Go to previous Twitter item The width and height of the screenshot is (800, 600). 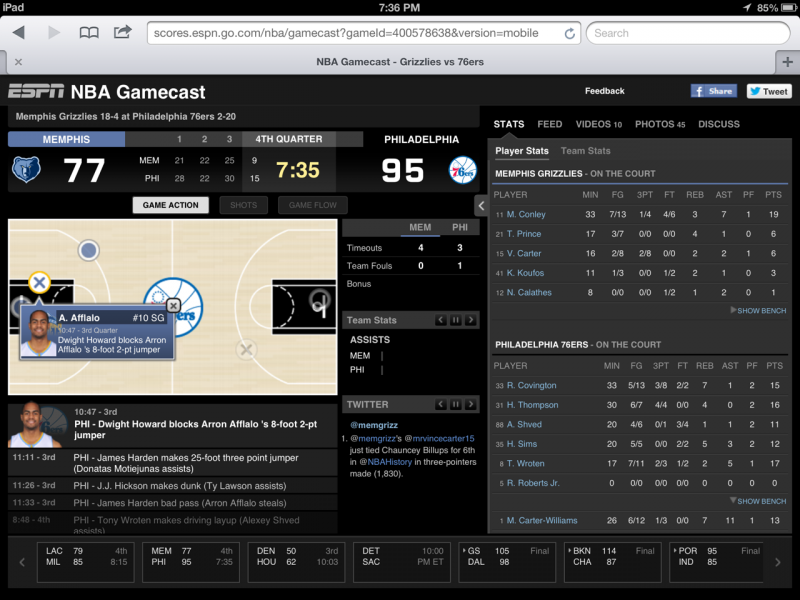[x=441, y=404]
